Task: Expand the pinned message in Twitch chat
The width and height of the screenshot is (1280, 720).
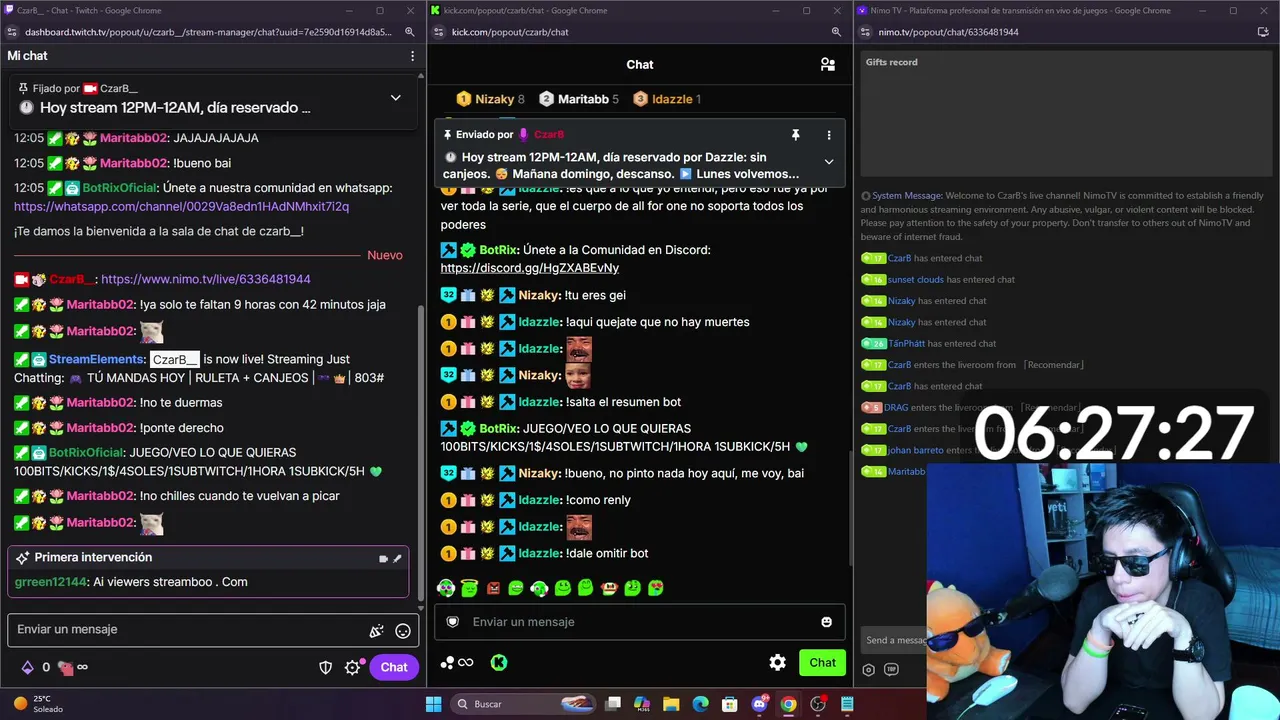Action: coord(396,98)
